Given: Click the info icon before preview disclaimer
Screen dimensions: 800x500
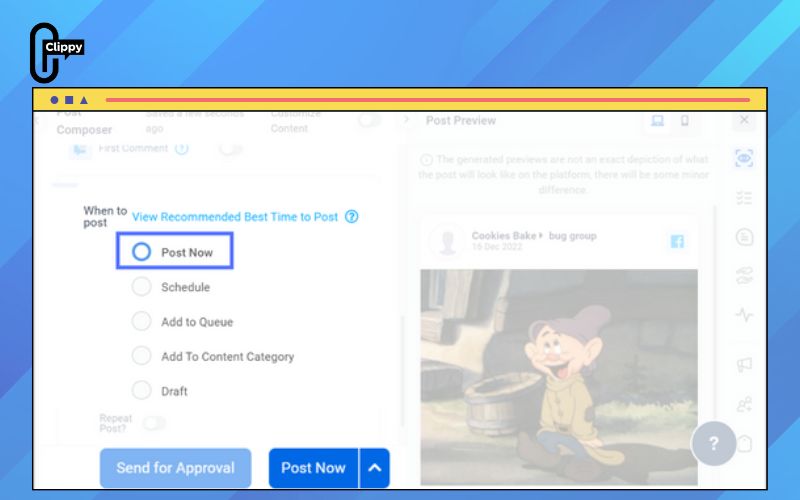Looking at the screenshot, I should click(427, 160).
